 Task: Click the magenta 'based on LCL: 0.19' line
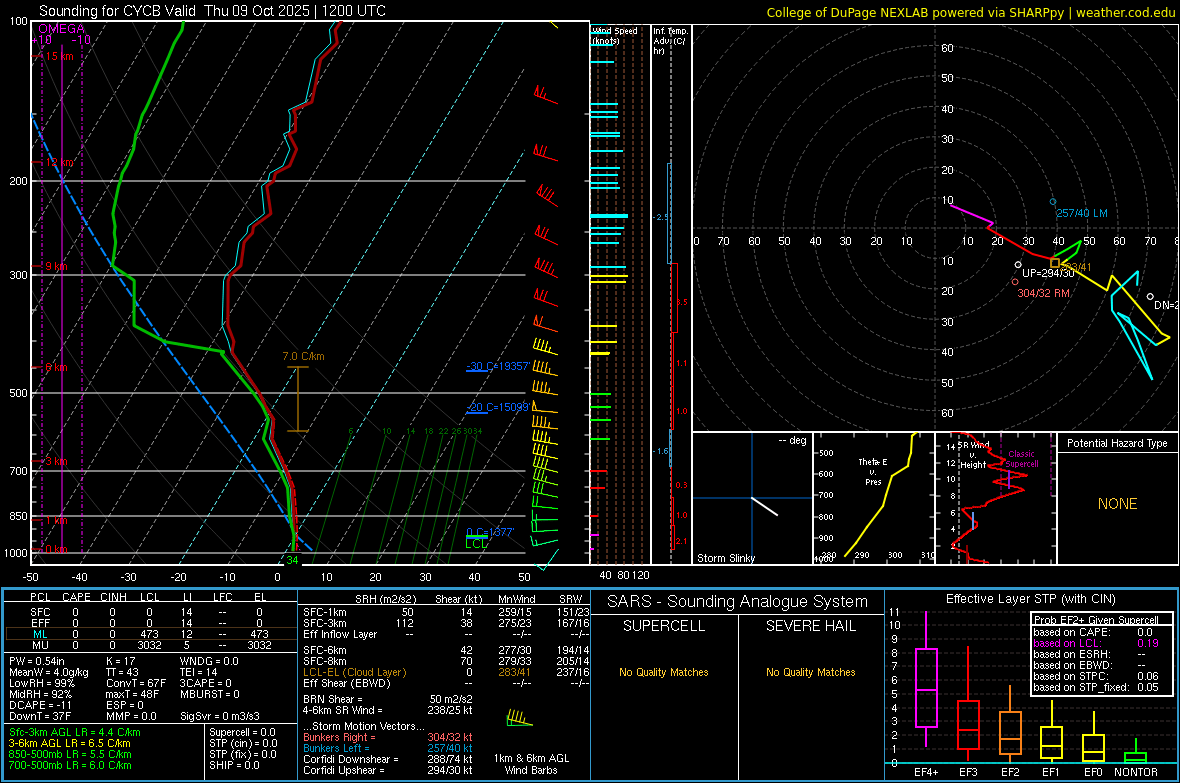point(1096,643)
